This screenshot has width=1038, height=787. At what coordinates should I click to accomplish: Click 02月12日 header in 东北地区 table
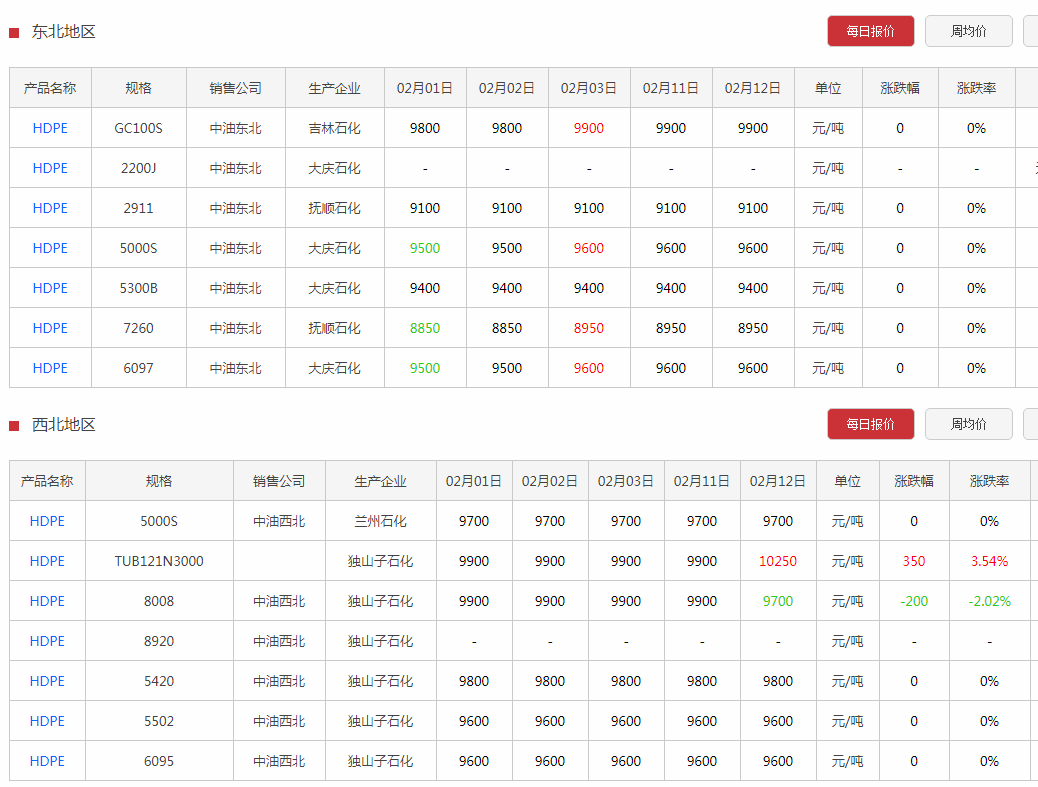tap(753, 88)
